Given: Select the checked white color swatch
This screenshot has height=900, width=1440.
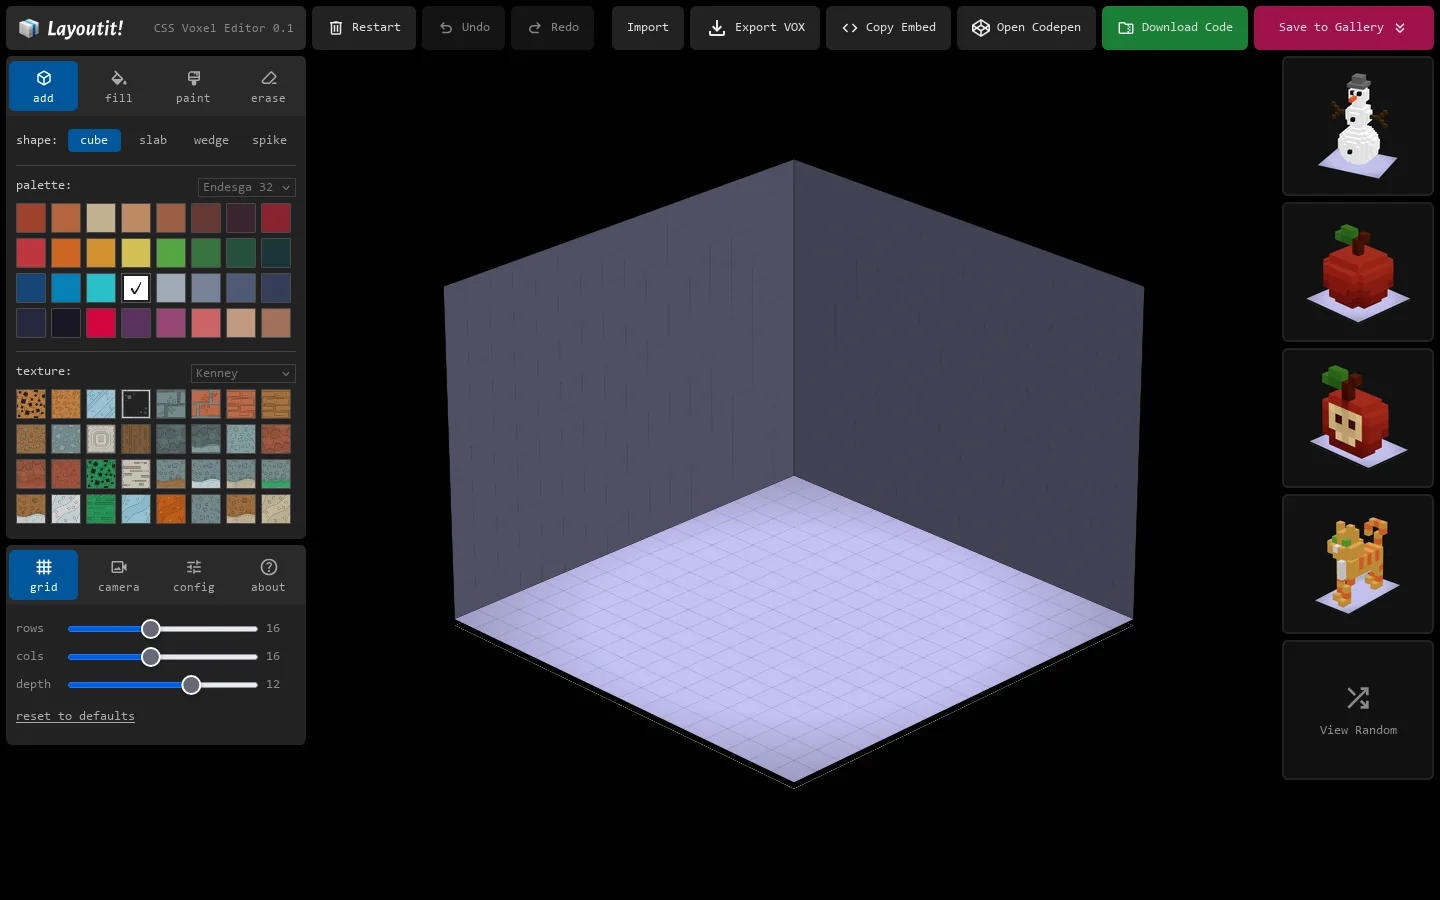Looking at the screenshot, I should [136, 288].
